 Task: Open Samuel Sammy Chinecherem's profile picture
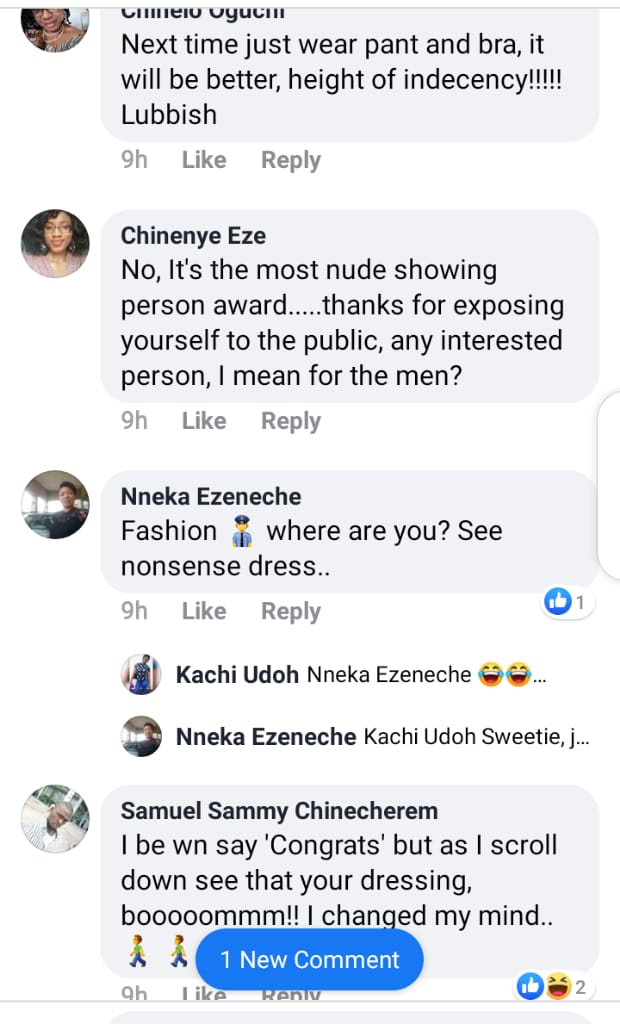click(56, 818)
